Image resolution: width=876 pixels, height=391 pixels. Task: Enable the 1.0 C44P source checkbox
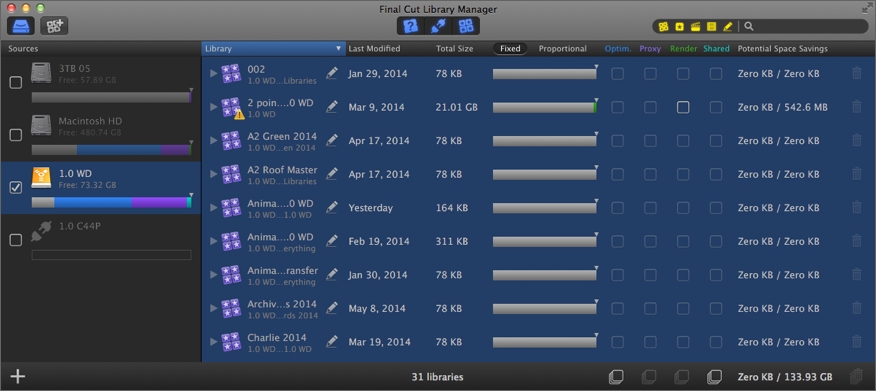click(16, 240)
